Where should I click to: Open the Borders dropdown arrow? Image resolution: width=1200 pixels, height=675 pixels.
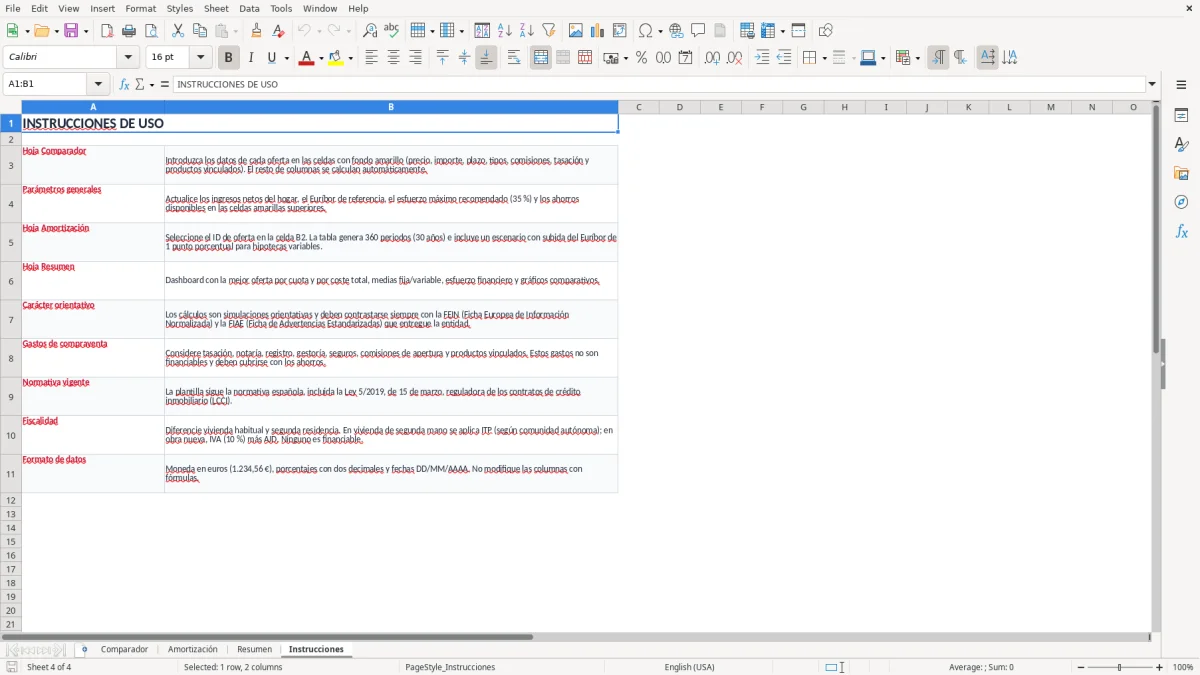[824, 58]
